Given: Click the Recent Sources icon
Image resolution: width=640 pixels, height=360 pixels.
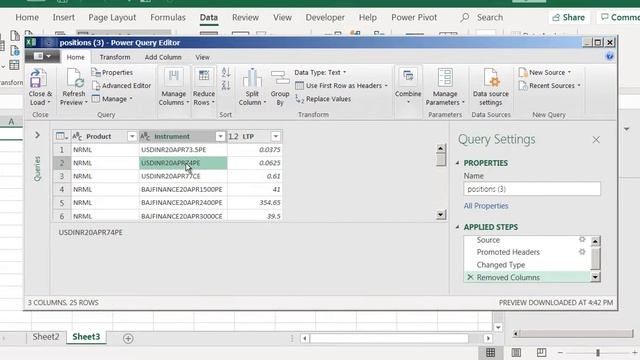Looking at the screenshot, I should pyautogui.click(x=523, y=86).
